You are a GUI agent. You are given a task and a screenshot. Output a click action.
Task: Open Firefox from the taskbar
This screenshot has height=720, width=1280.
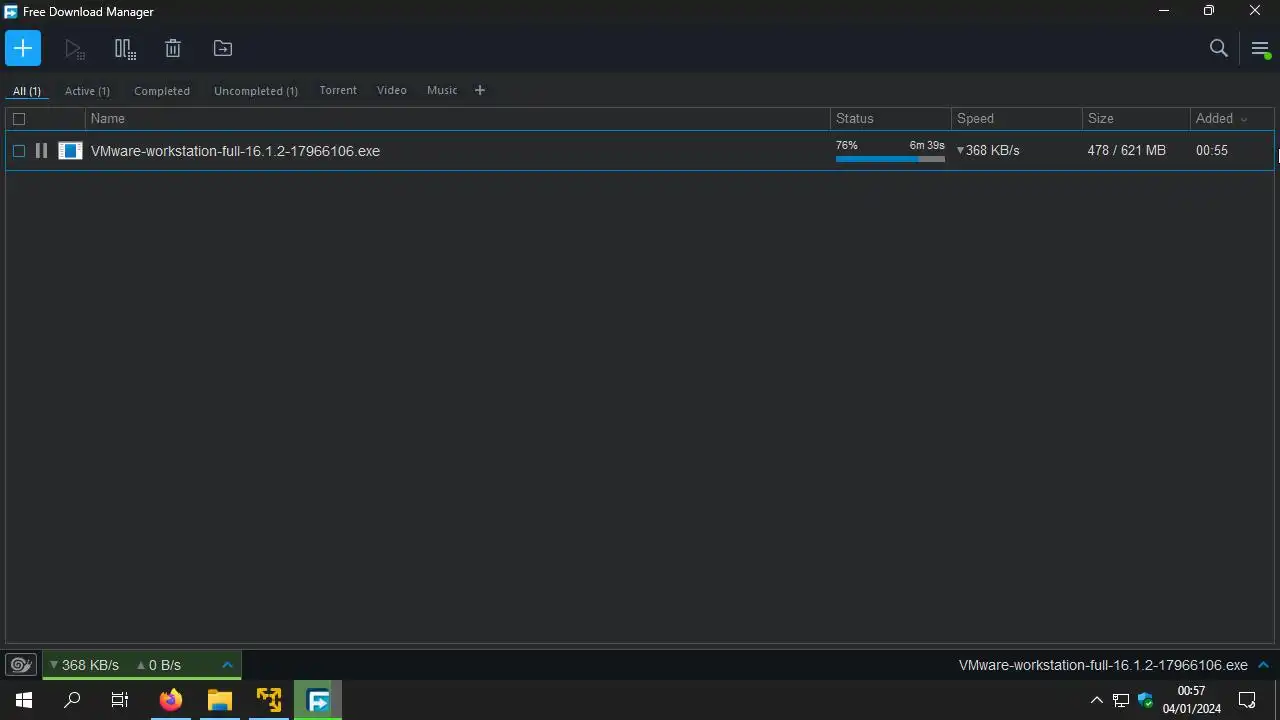[x=171, y=700]
